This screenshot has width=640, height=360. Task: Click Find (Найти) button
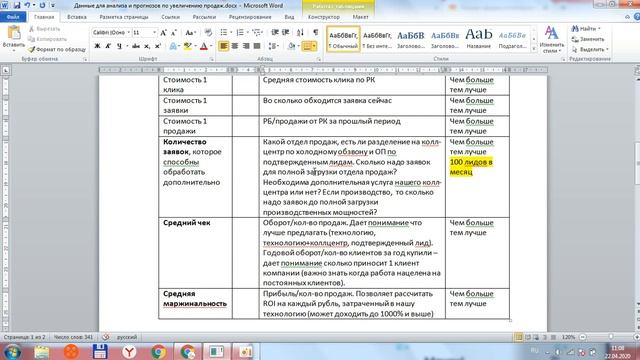[x=586, y=29]
